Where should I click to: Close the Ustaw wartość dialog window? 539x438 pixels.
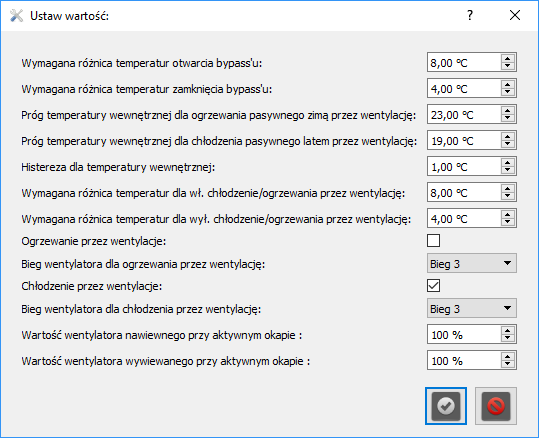pyautogui.click(x=515, y=15)
